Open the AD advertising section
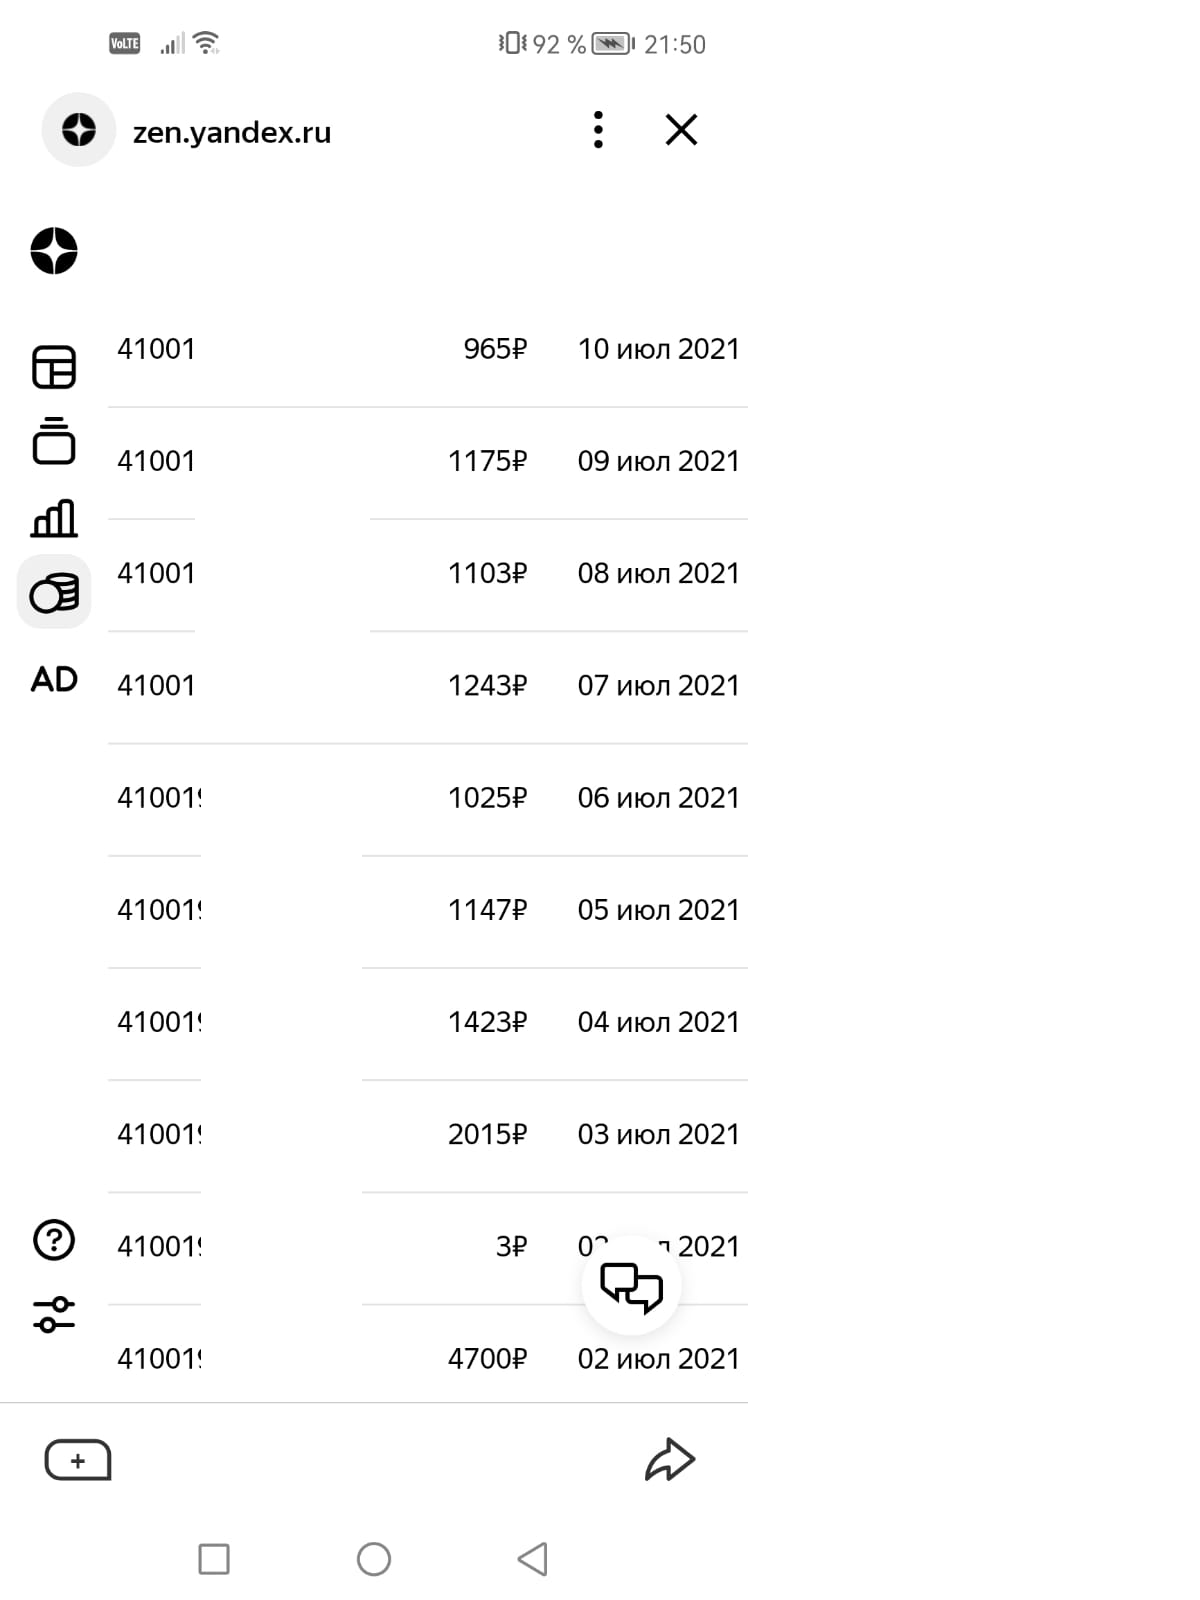 54,680
